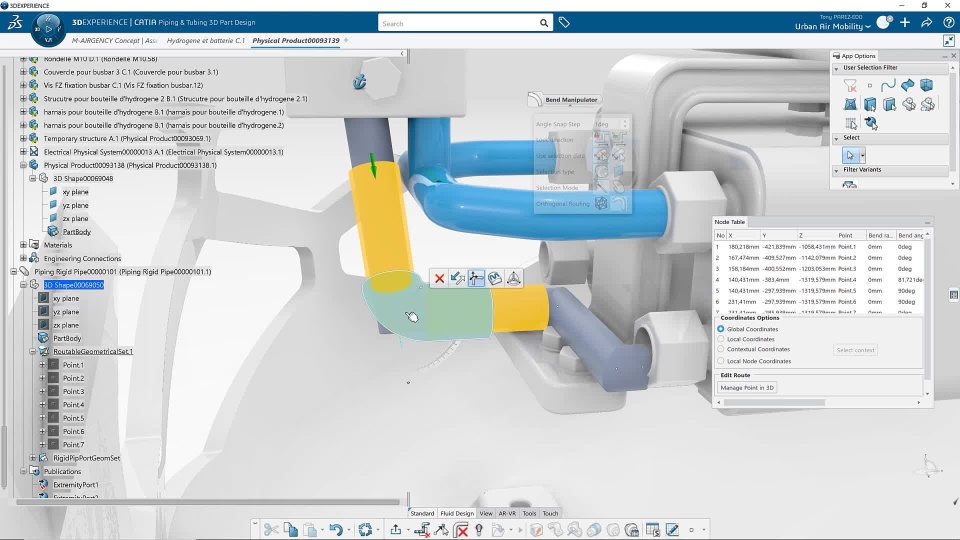Select PartBody under 3D Shape00069048
This screenshot has width=960, height=540.
click(77, 231)
